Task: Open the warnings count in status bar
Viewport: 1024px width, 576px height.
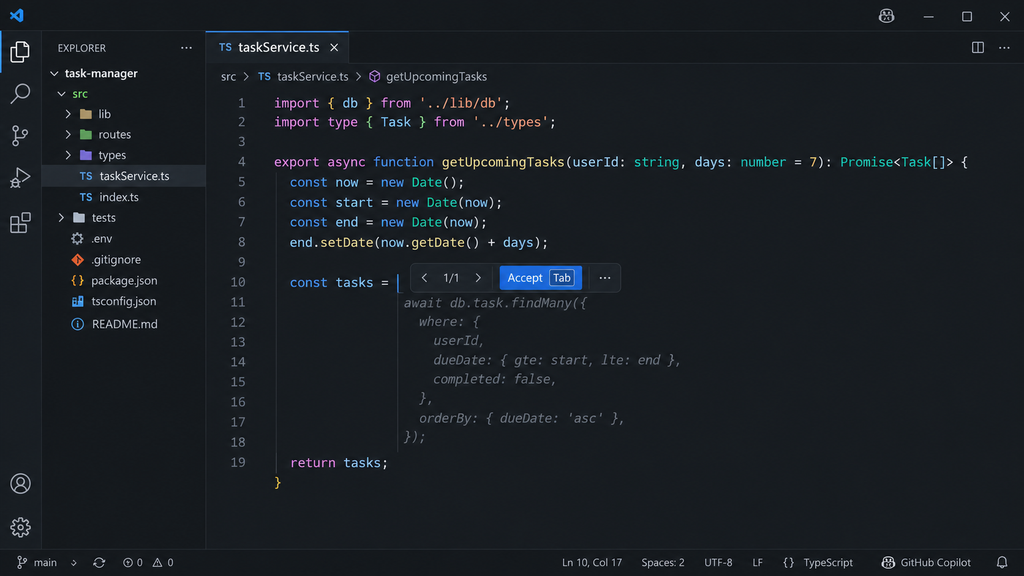Action: click(163, 562)
